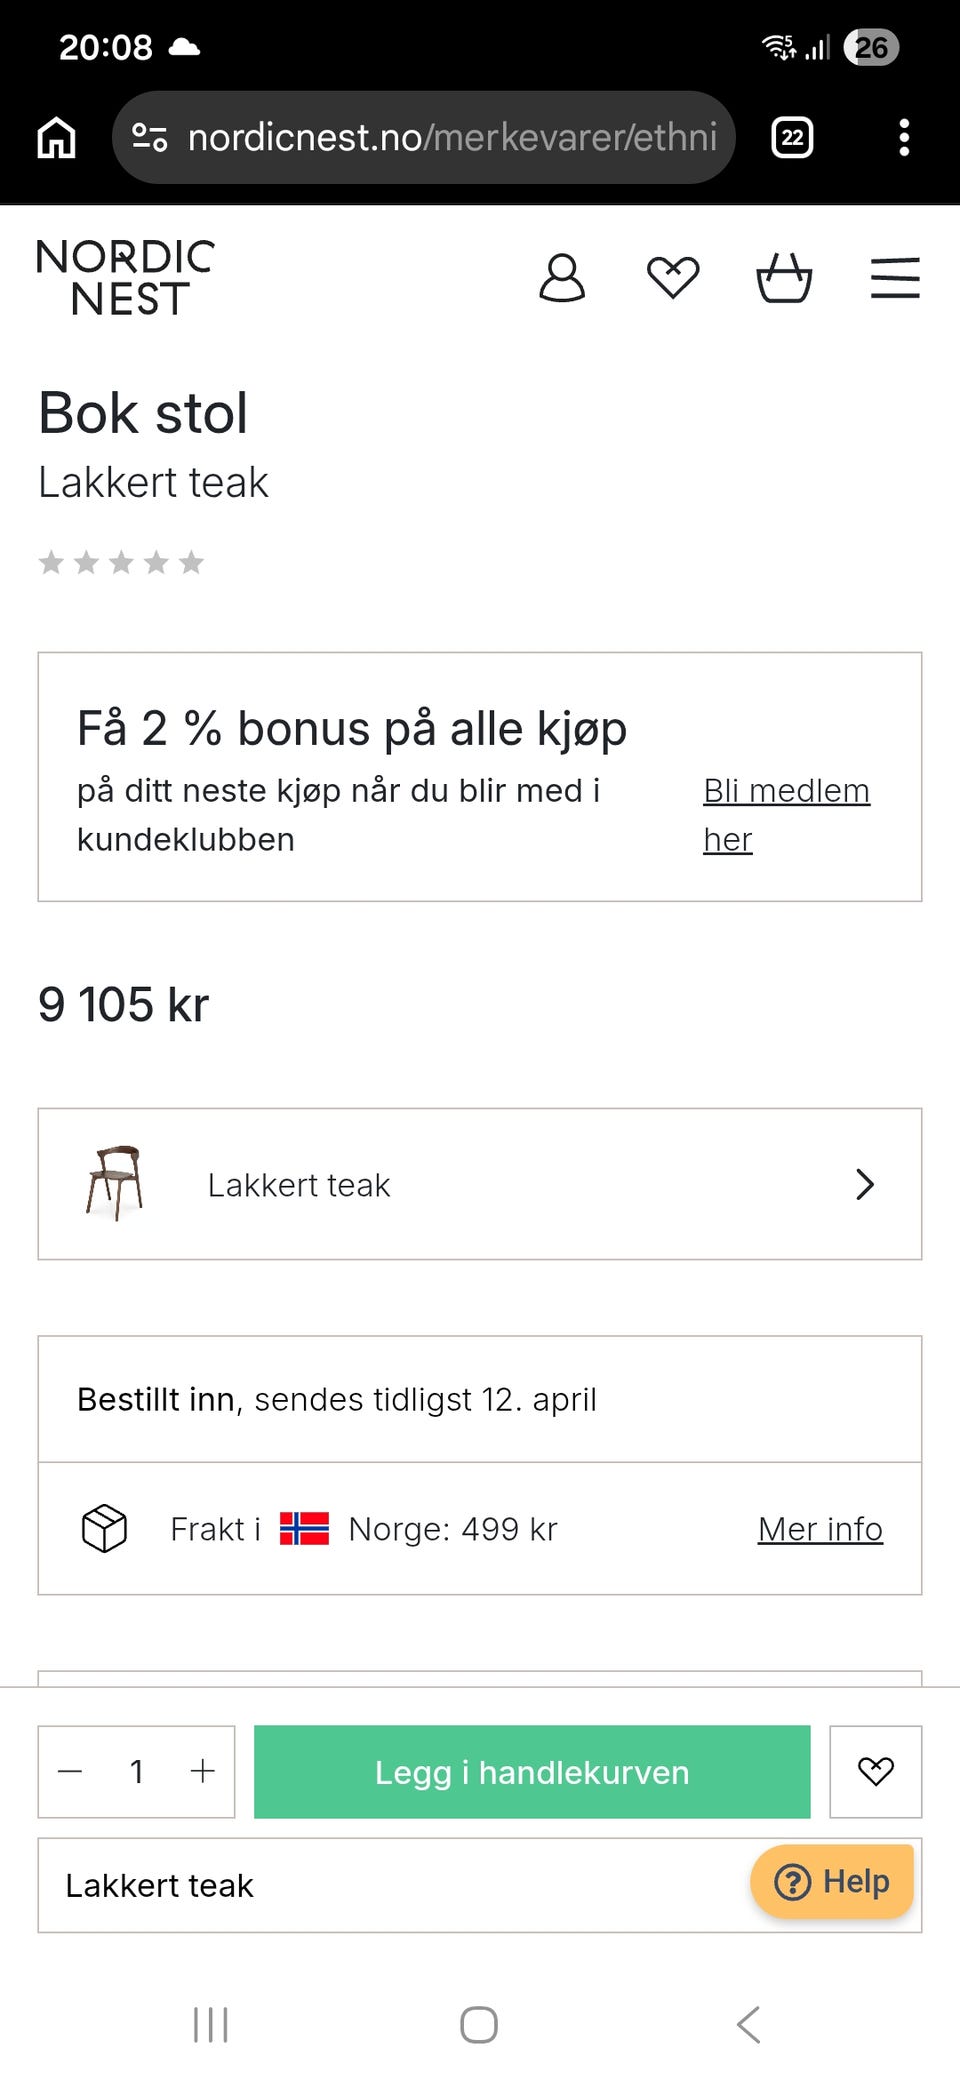This screenshot has height=2080, width=960.
Task: Tap the Nordic Nest logo
Action: coord(126,278)
